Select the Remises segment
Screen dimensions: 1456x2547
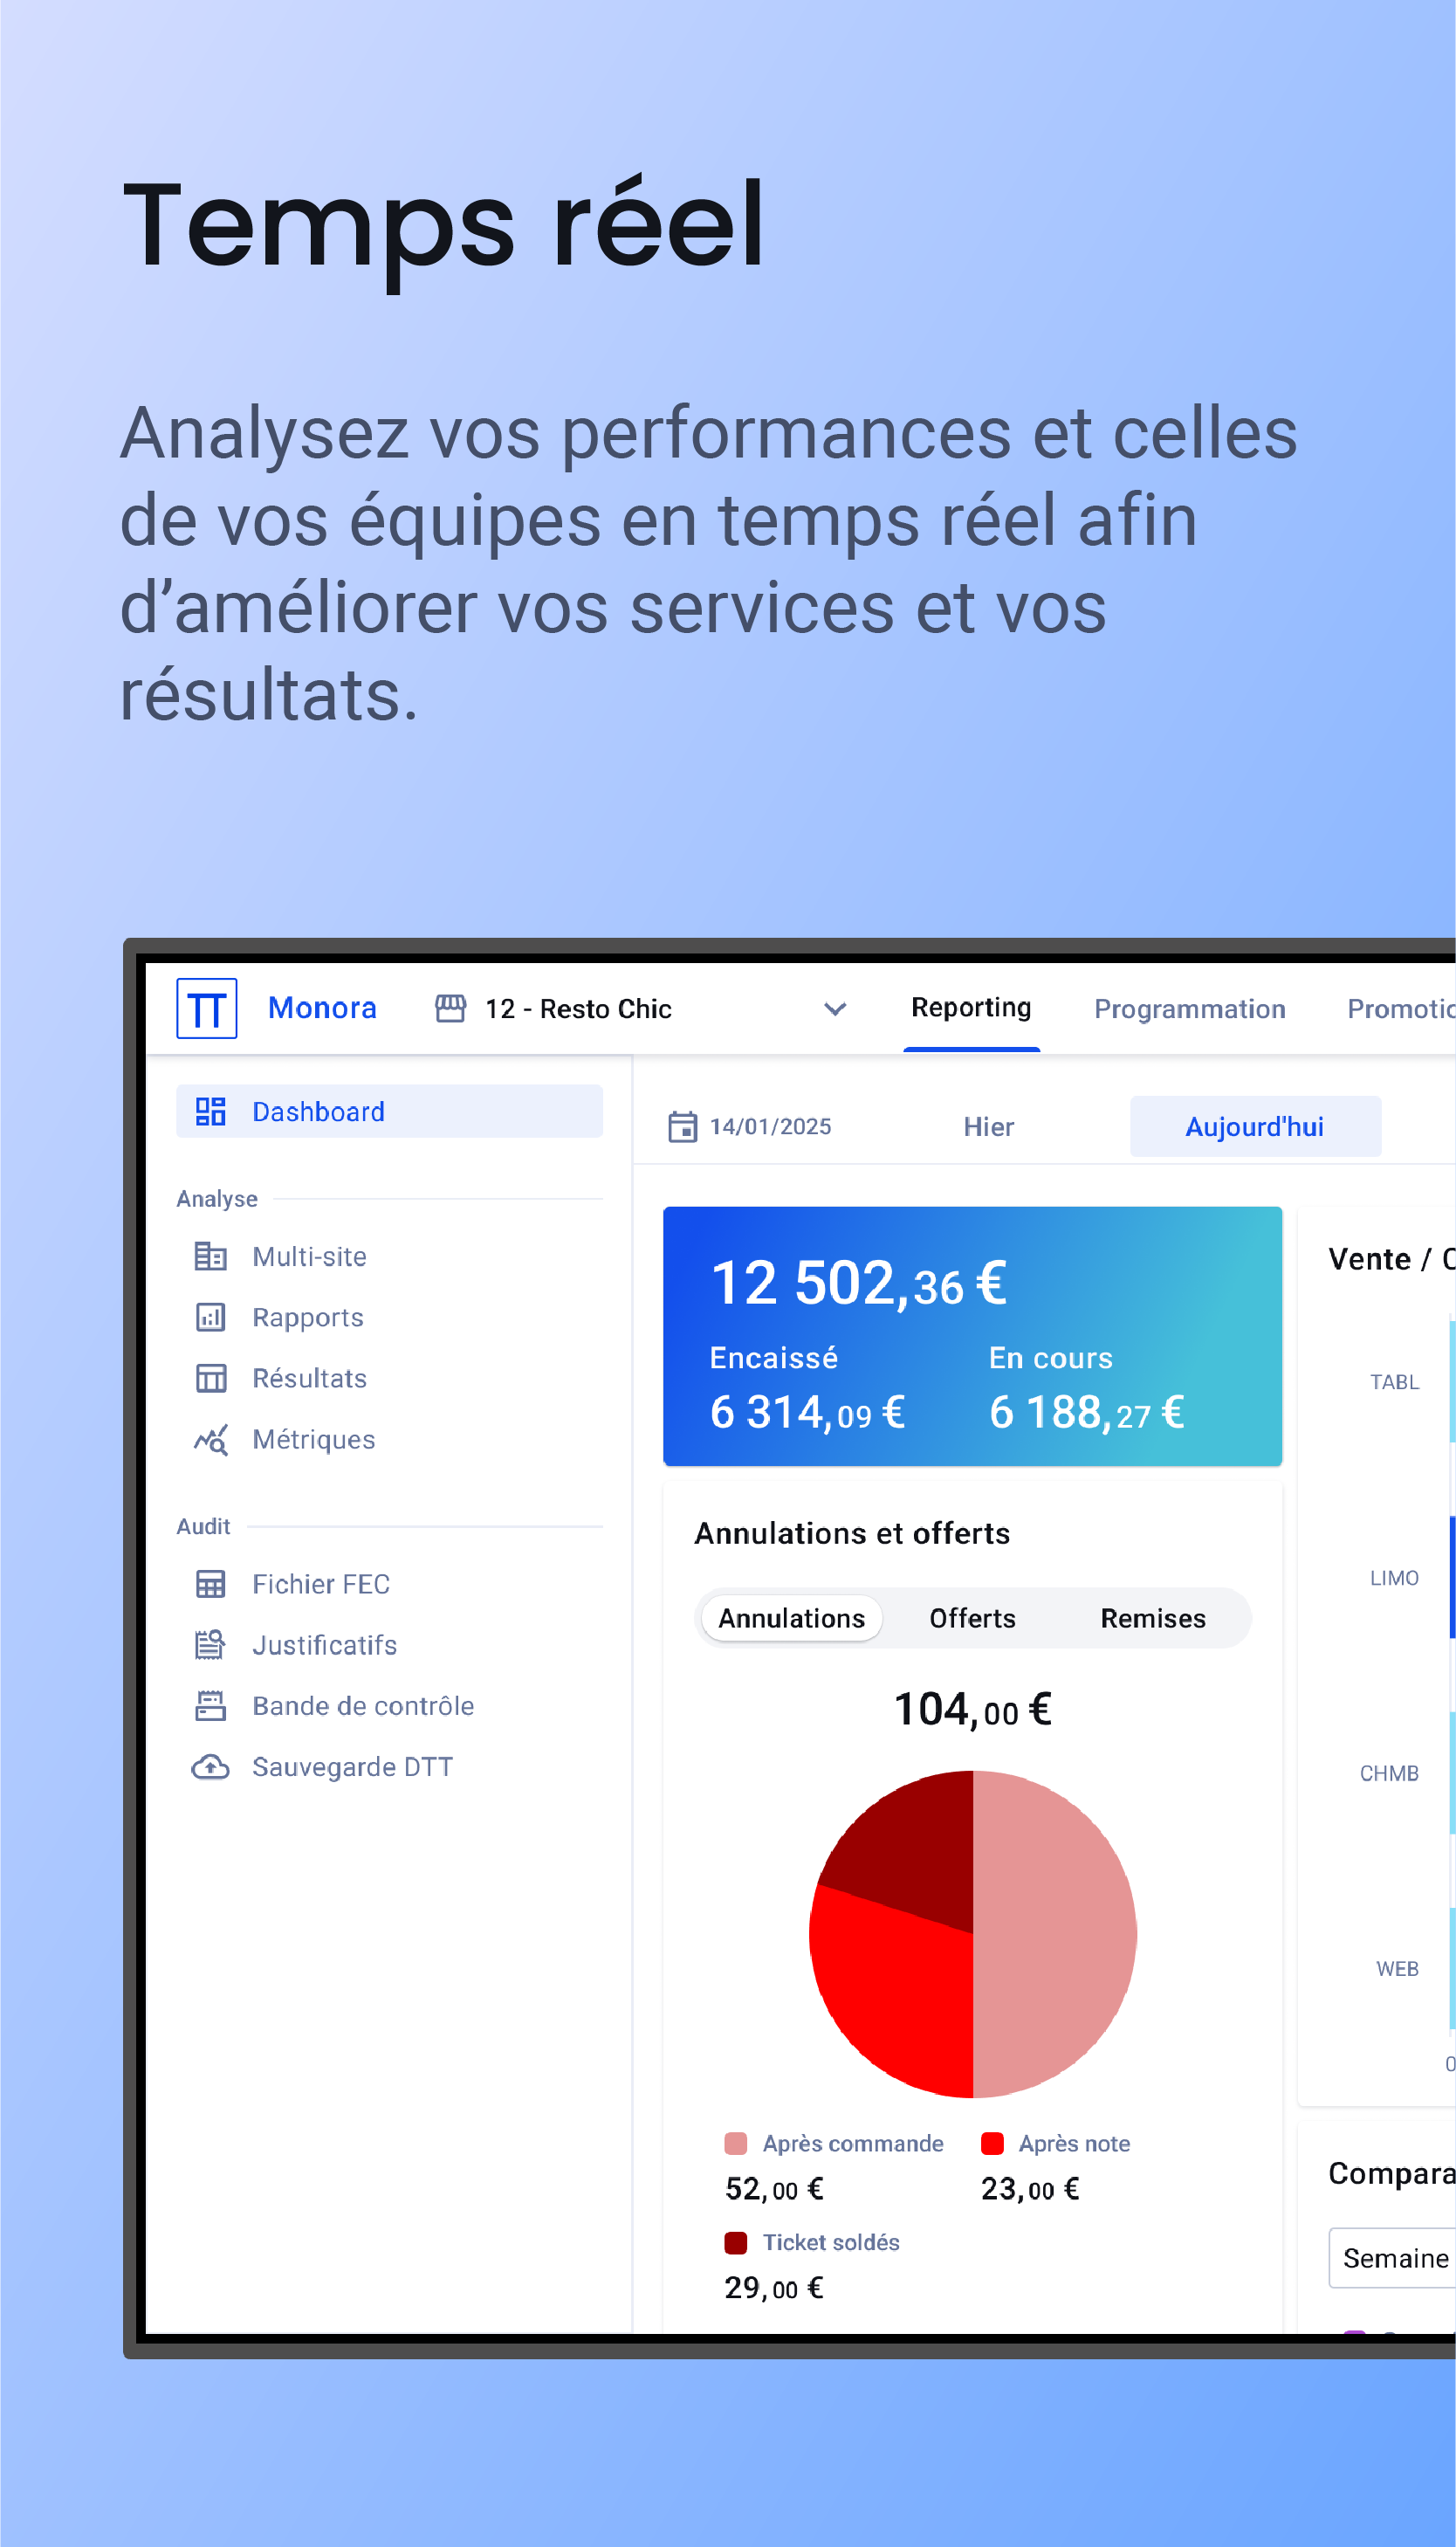(x=1153, y=1618)
